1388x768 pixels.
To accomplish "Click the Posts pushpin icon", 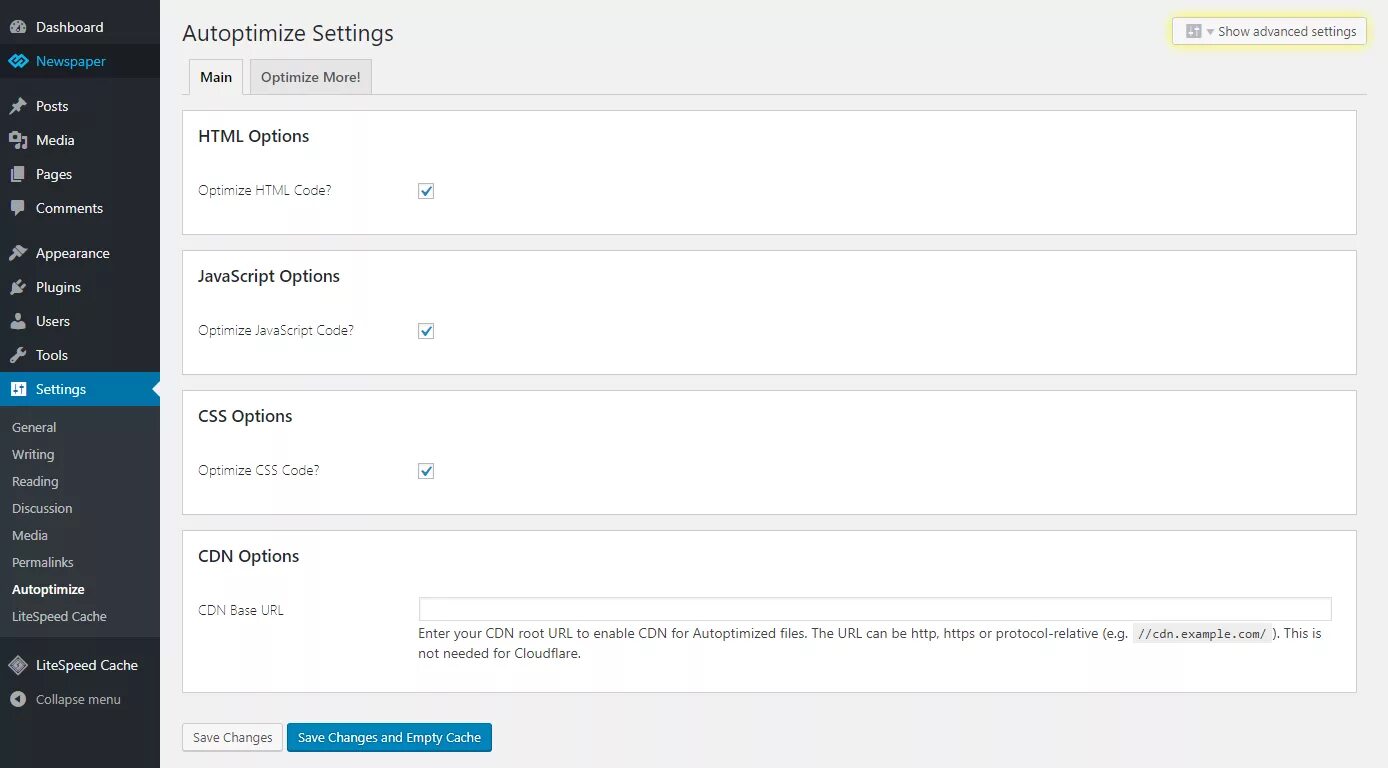I will click(18, 106).
